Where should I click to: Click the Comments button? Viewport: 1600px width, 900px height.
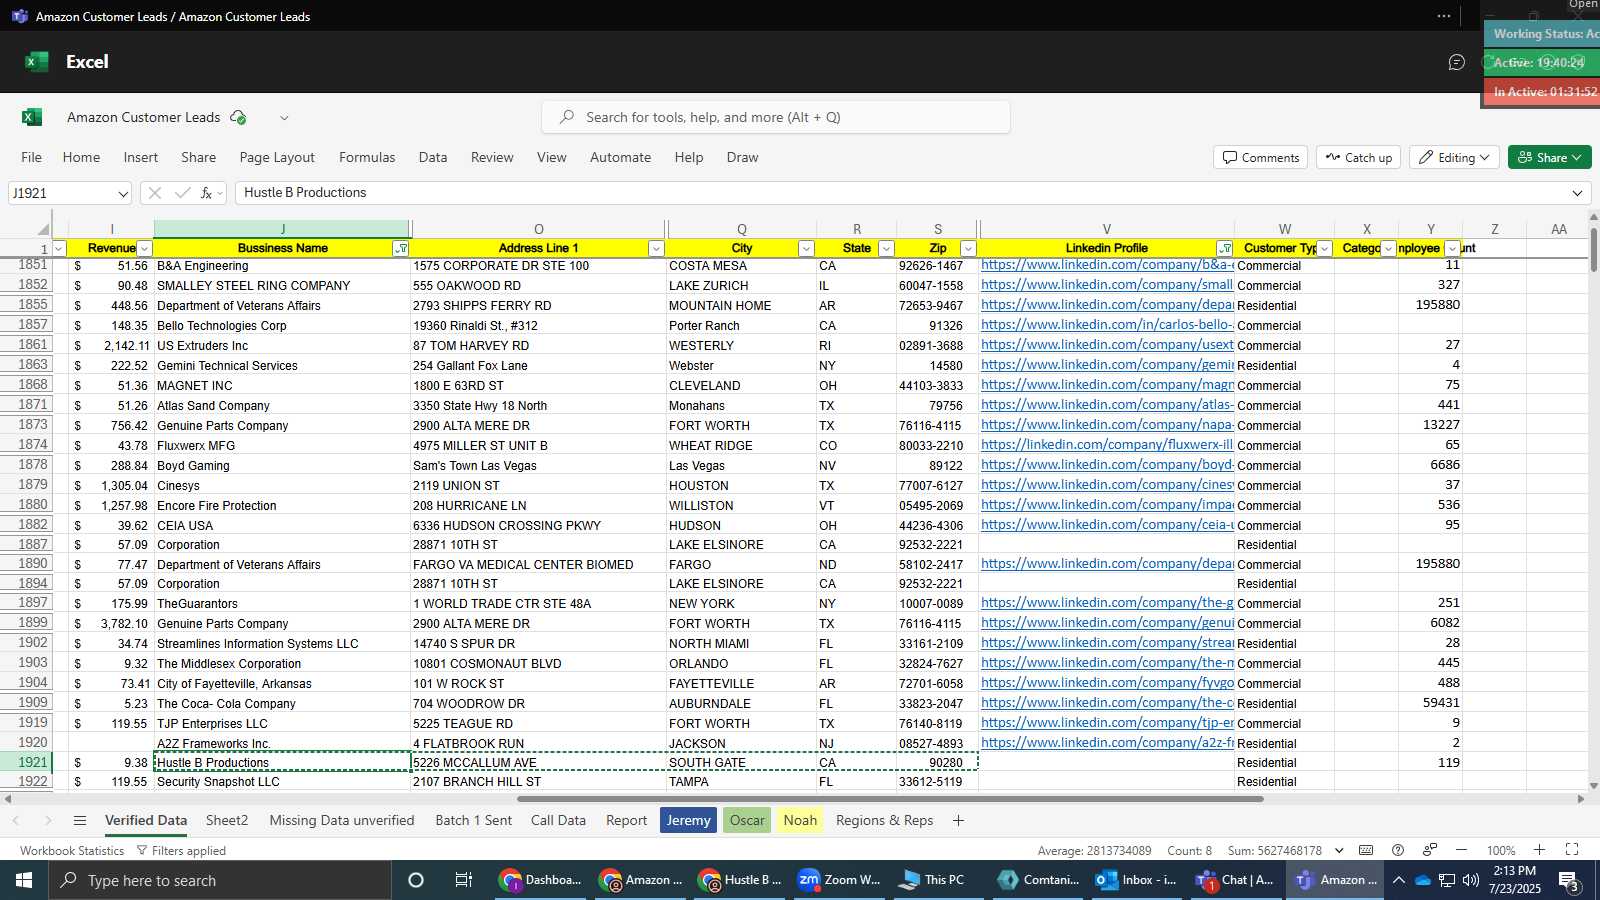(1261, 158)
